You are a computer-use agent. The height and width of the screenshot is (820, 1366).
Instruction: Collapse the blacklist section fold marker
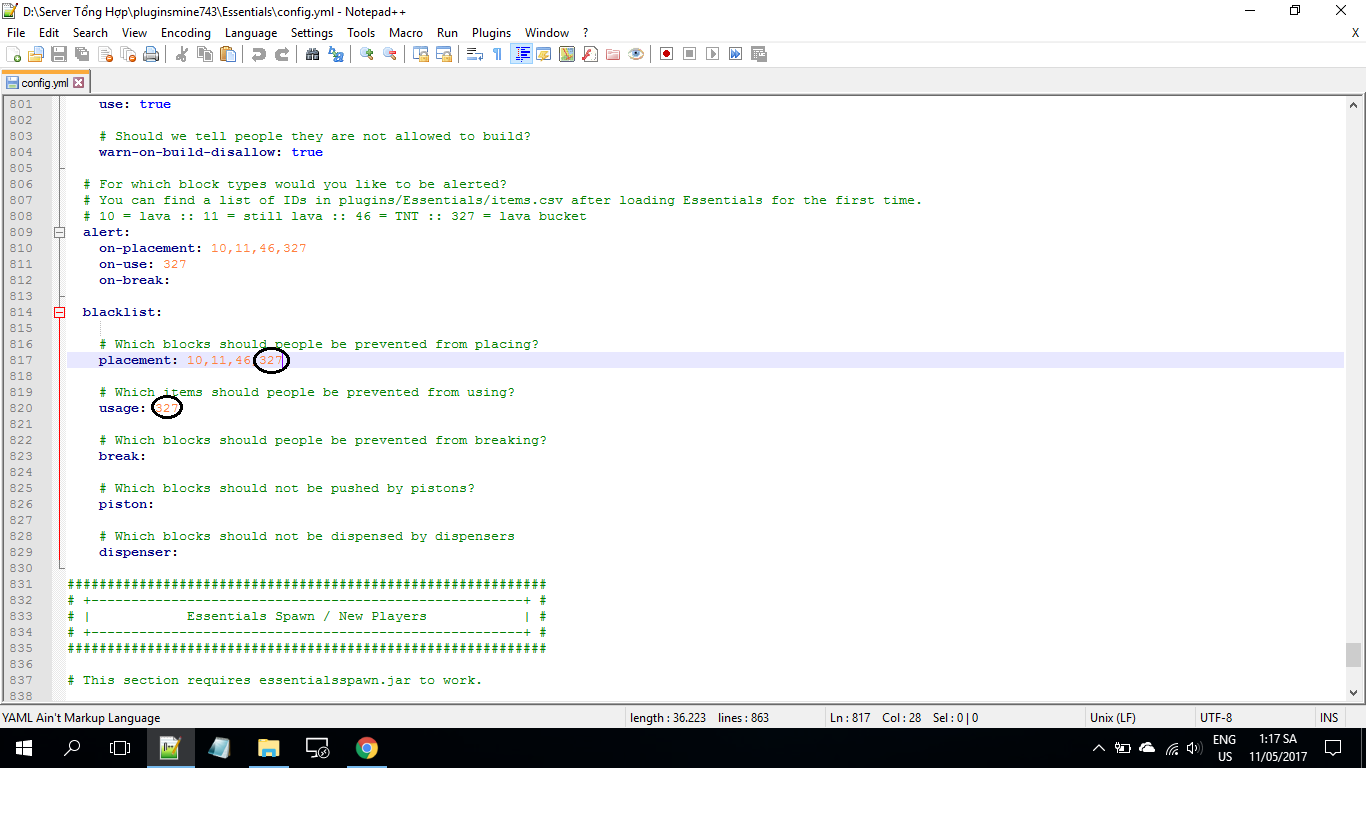[x=59, y=312]
